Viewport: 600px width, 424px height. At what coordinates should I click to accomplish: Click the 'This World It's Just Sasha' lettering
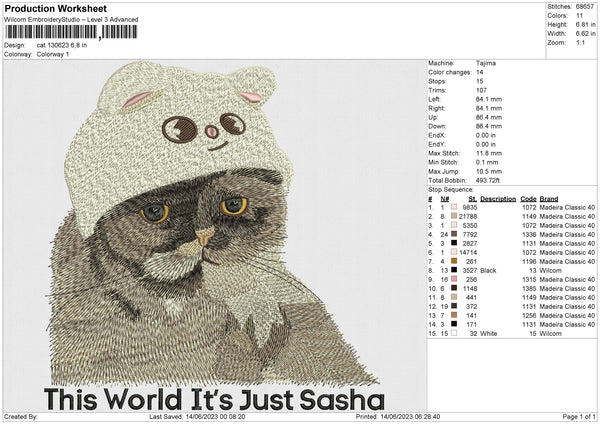tap(214, 400)
